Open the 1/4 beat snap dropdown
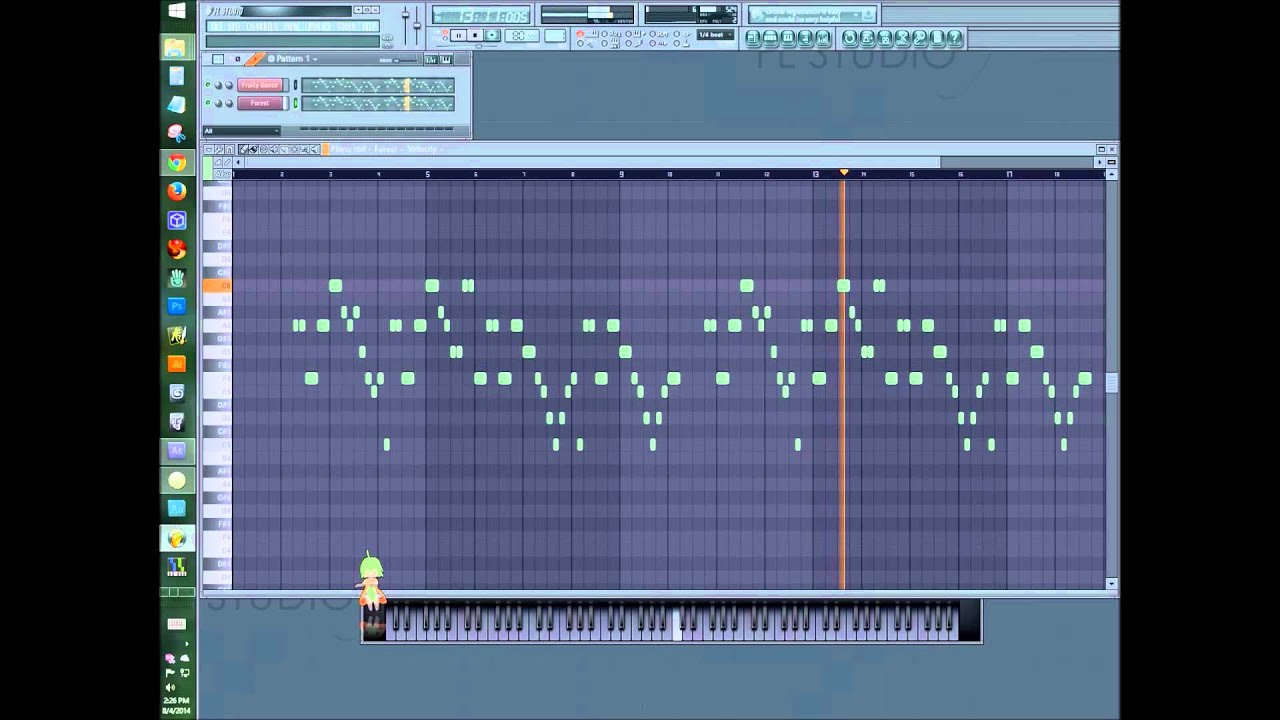Viewport: 1280px width, 720px height. (716, 34)
